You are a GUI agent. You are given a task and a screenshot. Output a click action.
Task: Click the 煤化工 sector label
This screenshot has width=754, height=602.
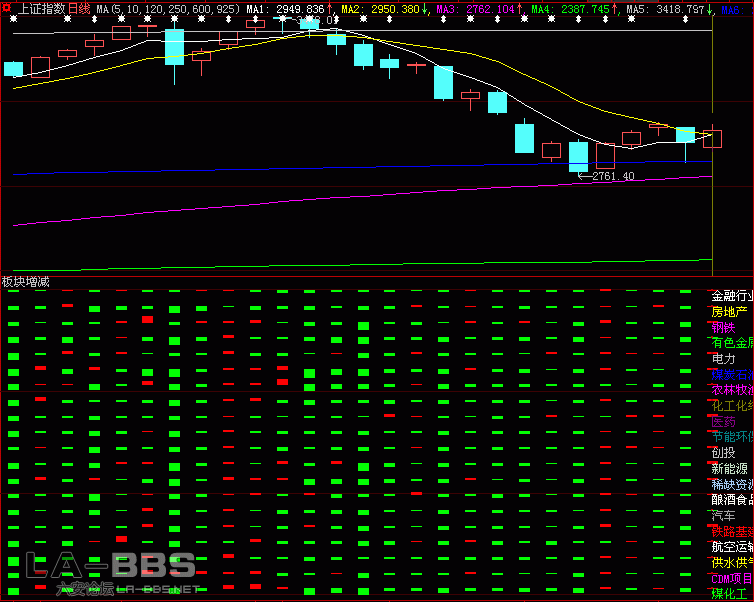(x=729, y=593)
